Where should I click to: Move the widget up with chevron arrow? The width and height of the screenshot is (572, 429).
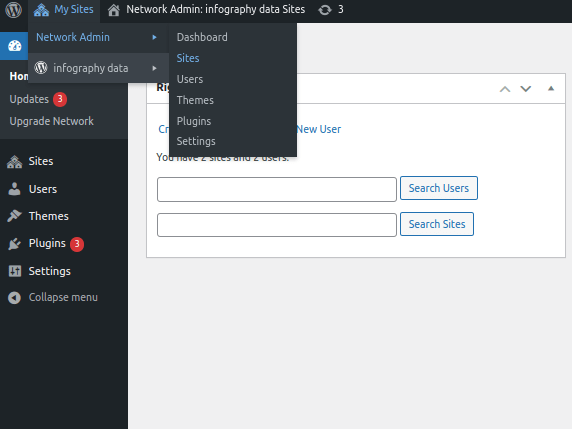pos(505,89)
